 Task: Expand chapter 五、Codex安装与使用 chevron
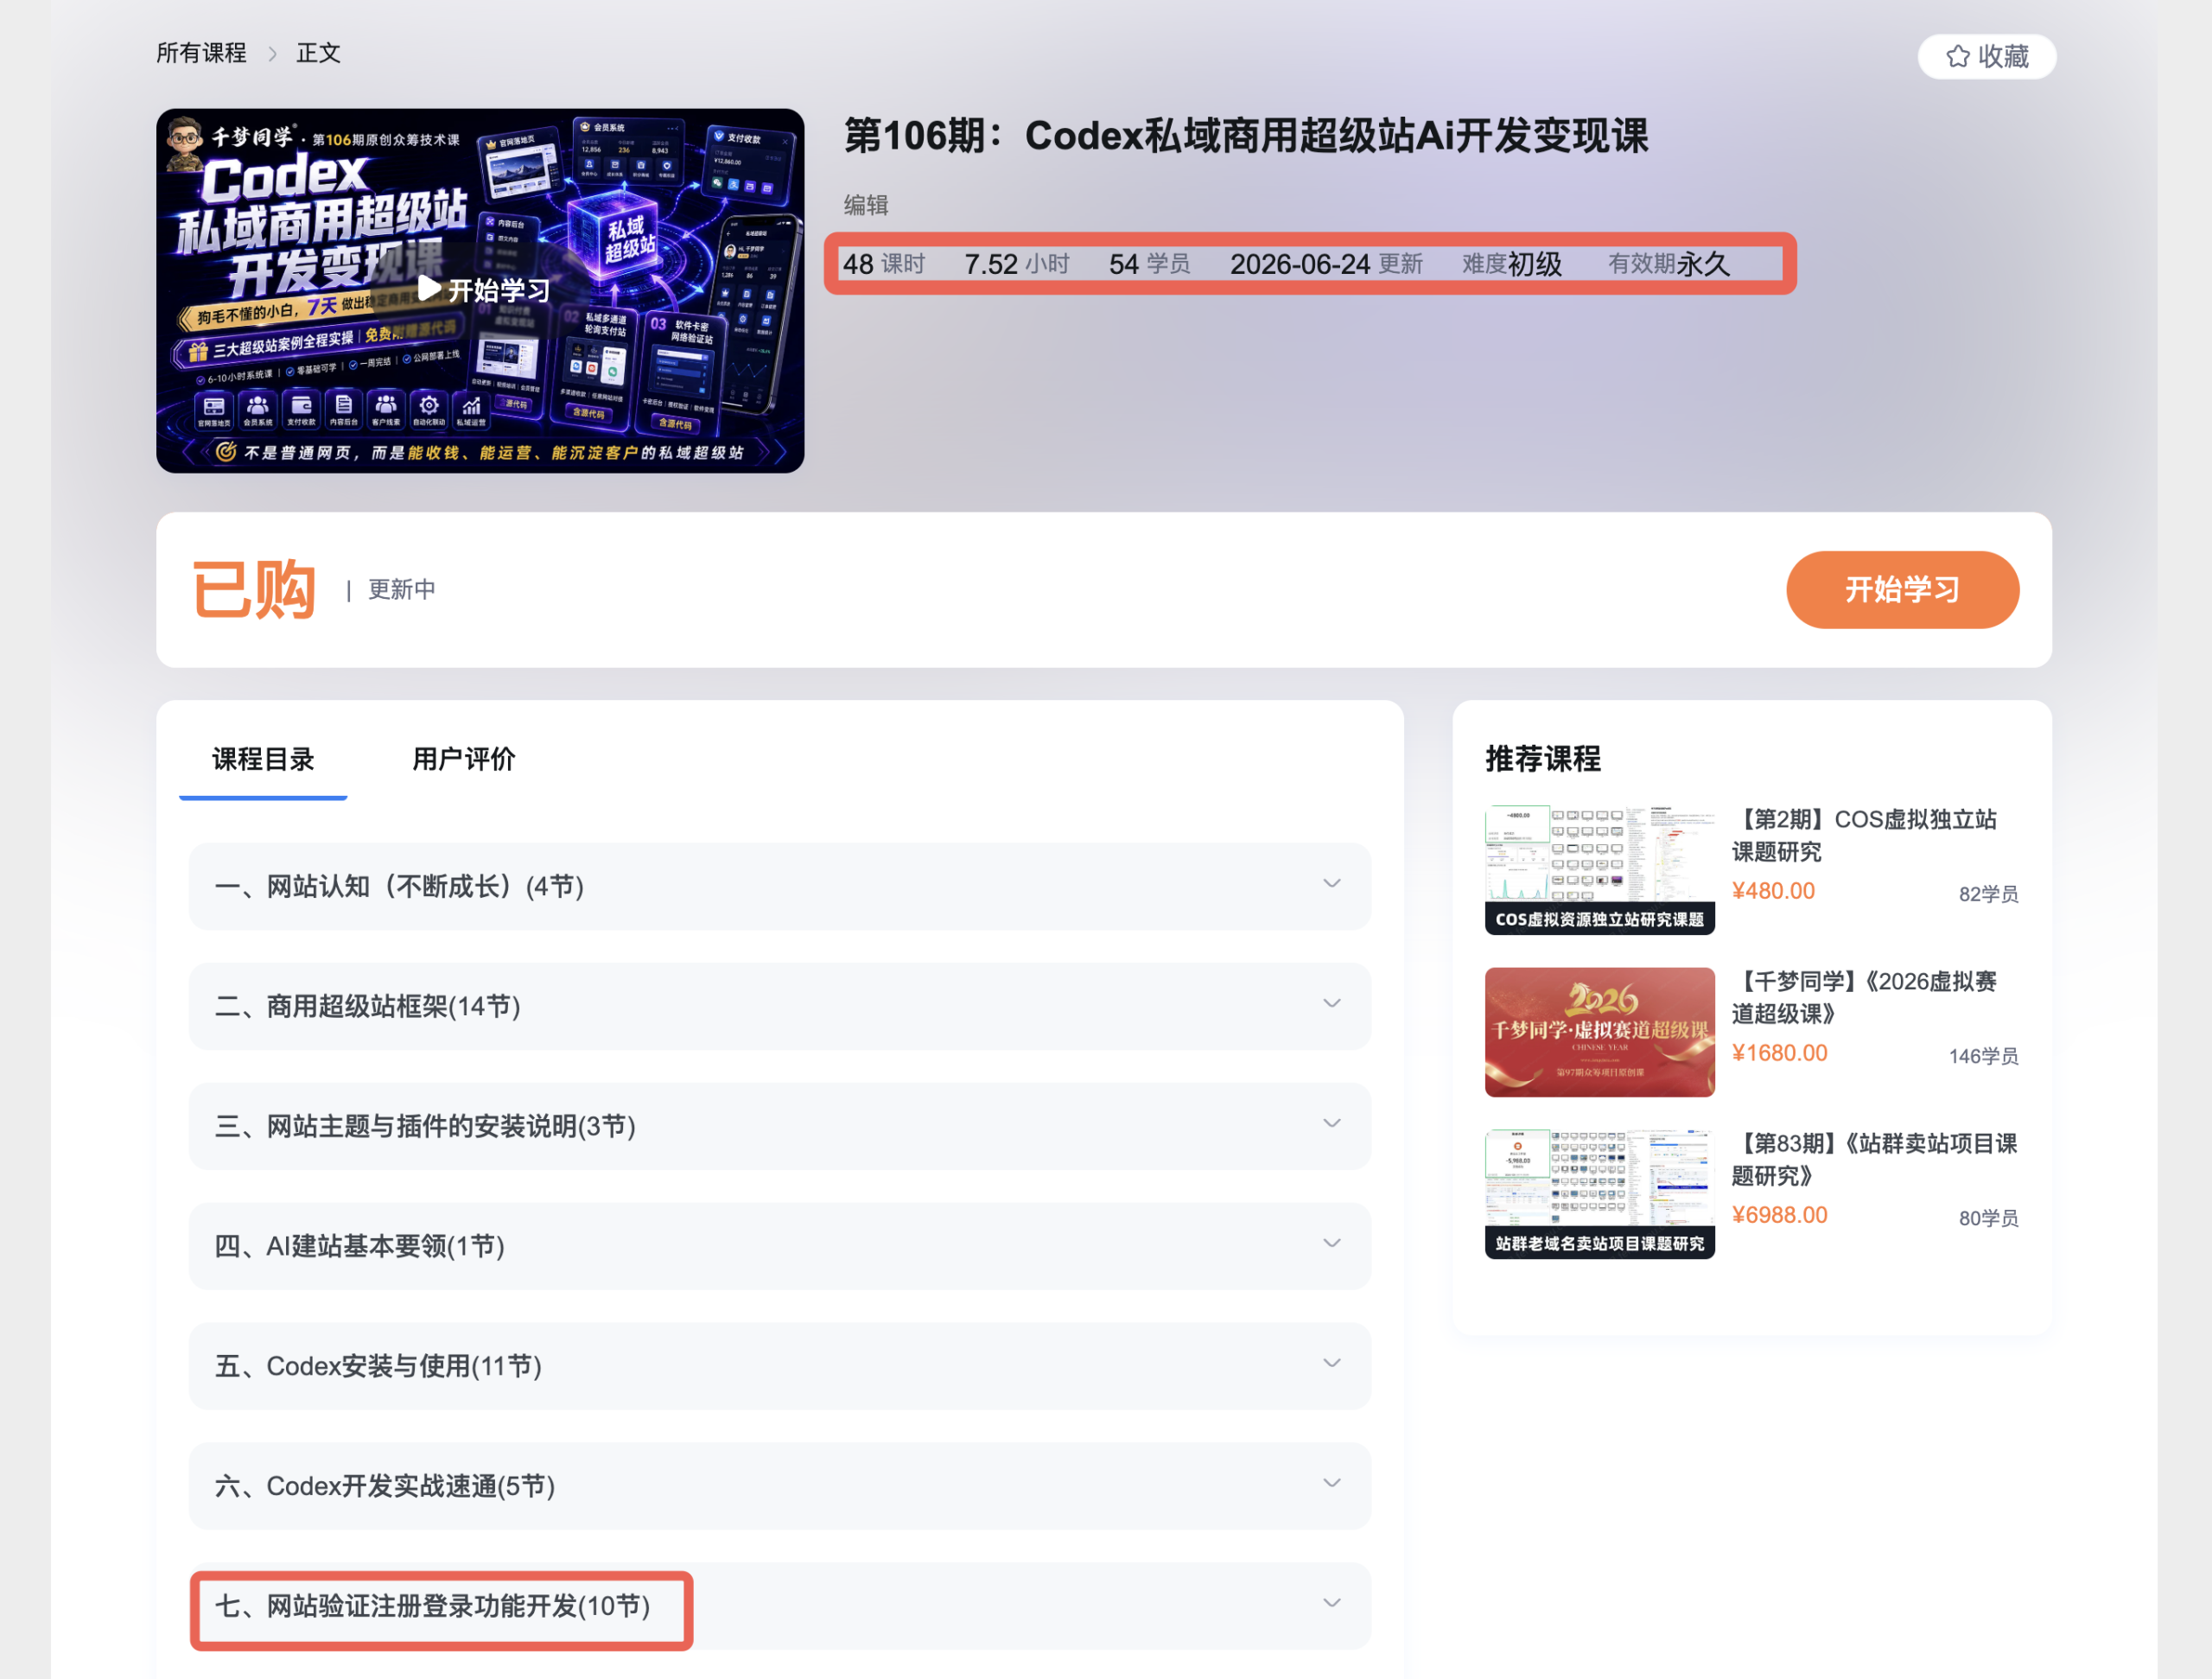(1331, 1364)
